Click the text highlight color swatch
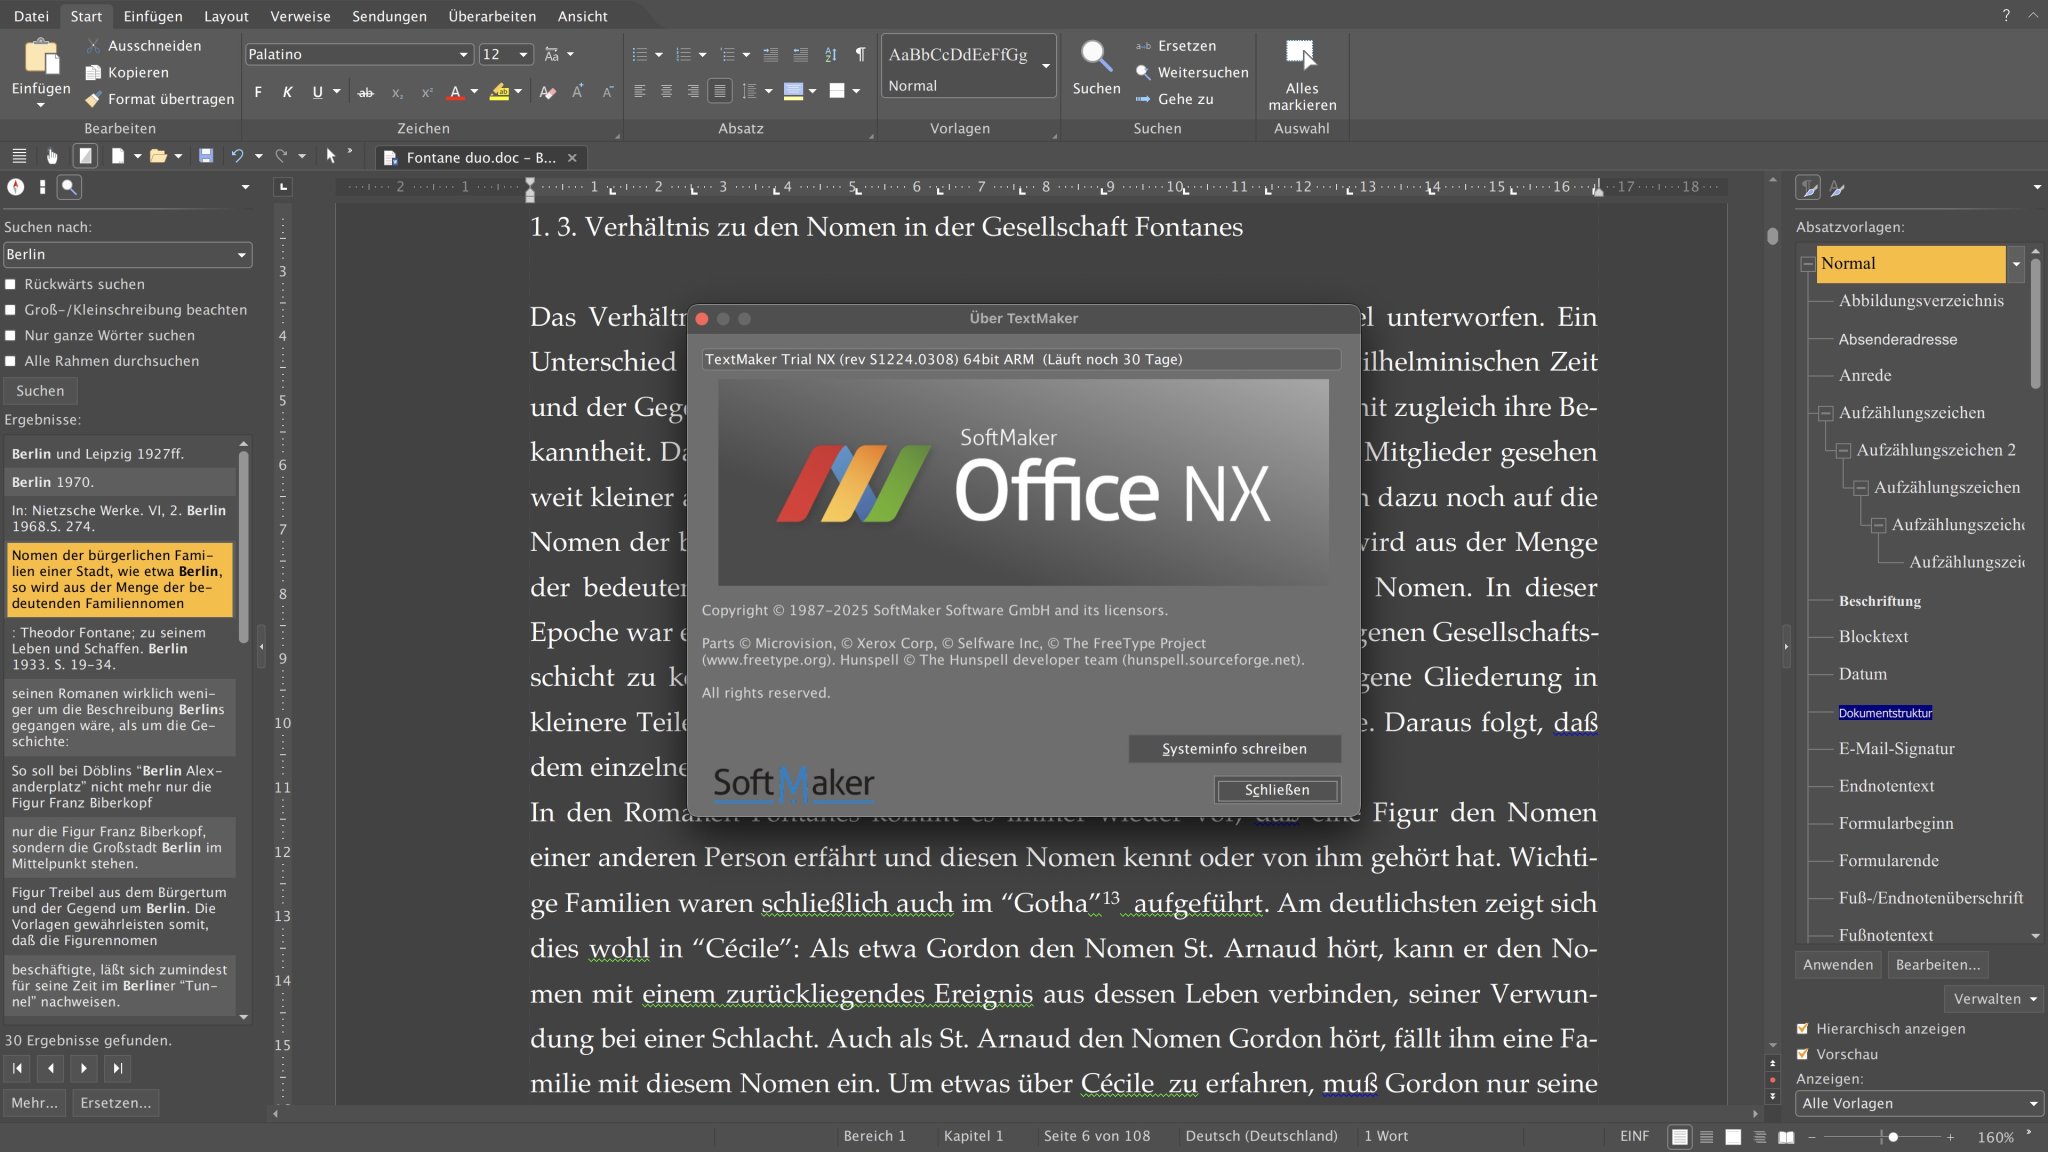Image resolution: width=2048 pixels, height=1152 pixels. pyautogui.click(x=499, y=92)
